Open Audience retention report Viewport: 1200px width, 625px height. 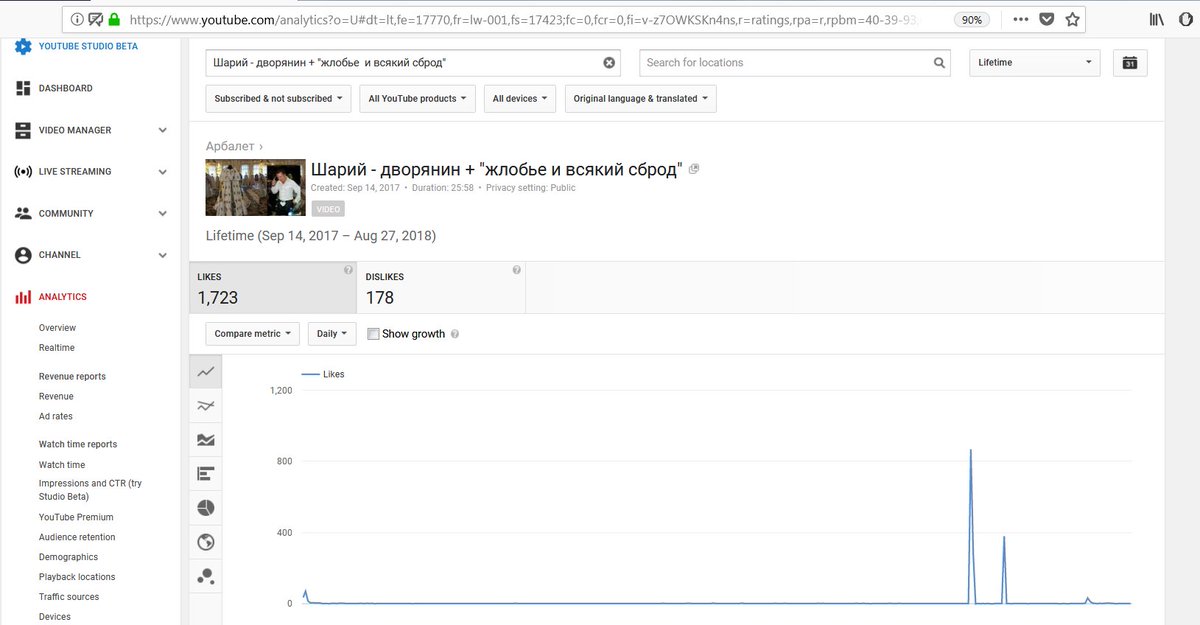click(x=77, y=537)
